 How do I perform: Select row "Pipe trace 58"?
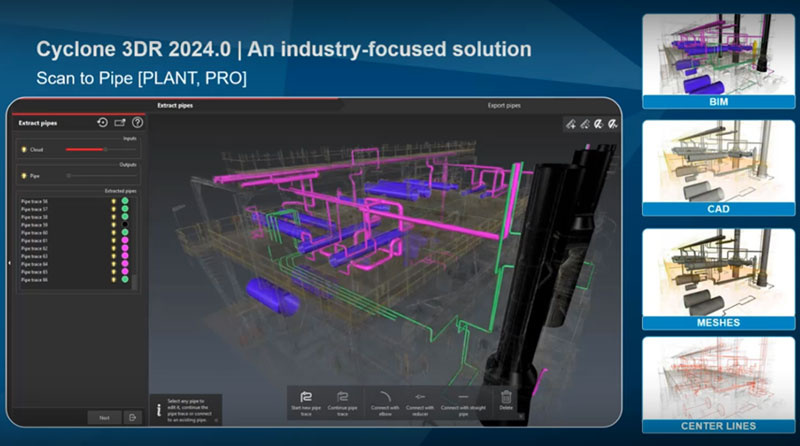point(74,217)
